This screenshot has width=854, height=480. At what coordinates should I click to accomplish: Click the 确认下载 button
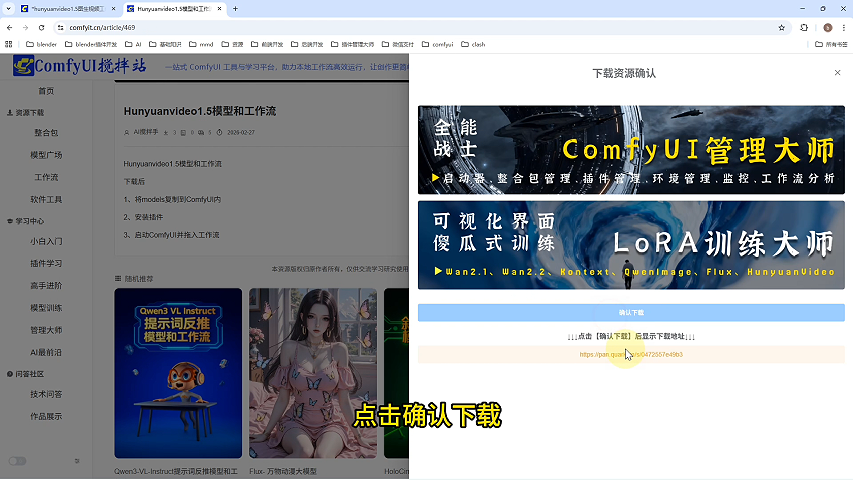631,313
